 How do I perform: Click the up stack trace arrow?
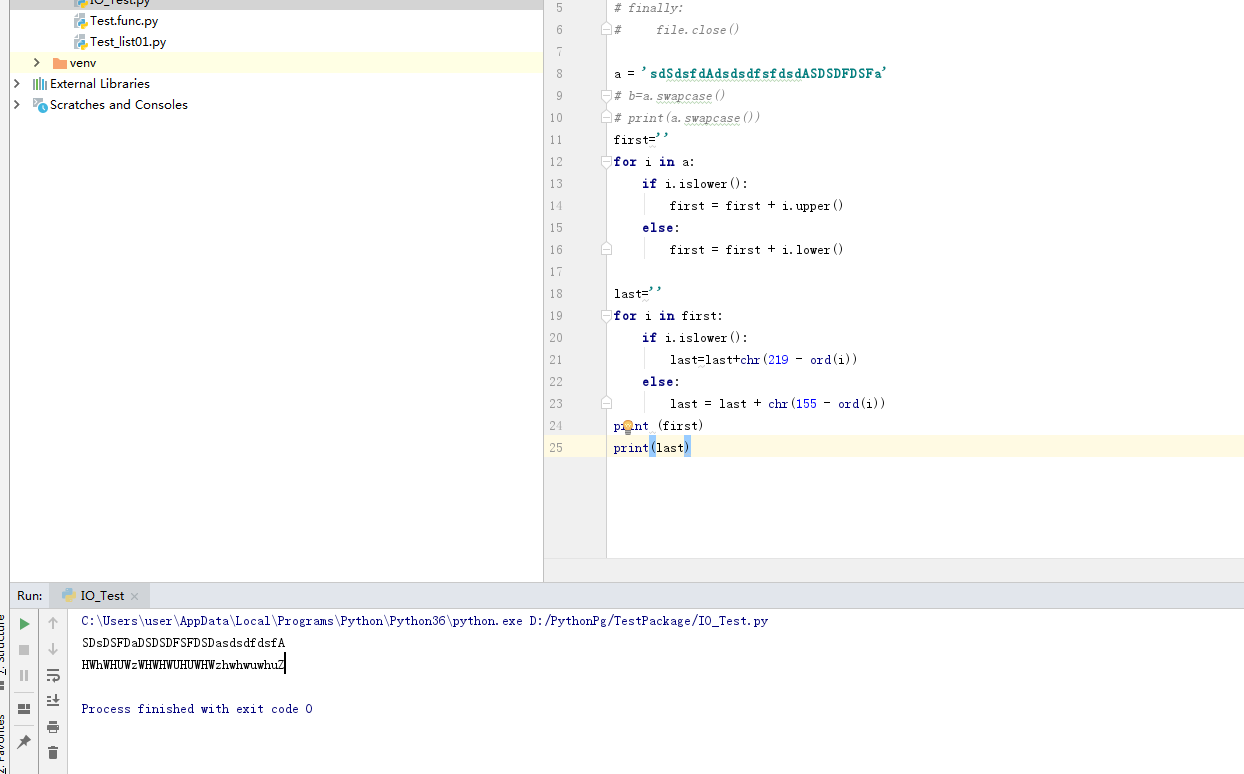pos(53,623)
